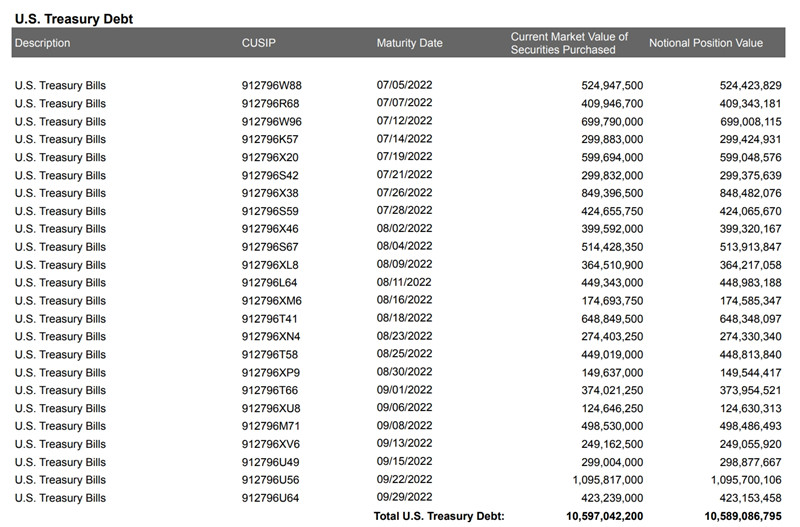Click market value 299,883,000

[x=612, y=139]
